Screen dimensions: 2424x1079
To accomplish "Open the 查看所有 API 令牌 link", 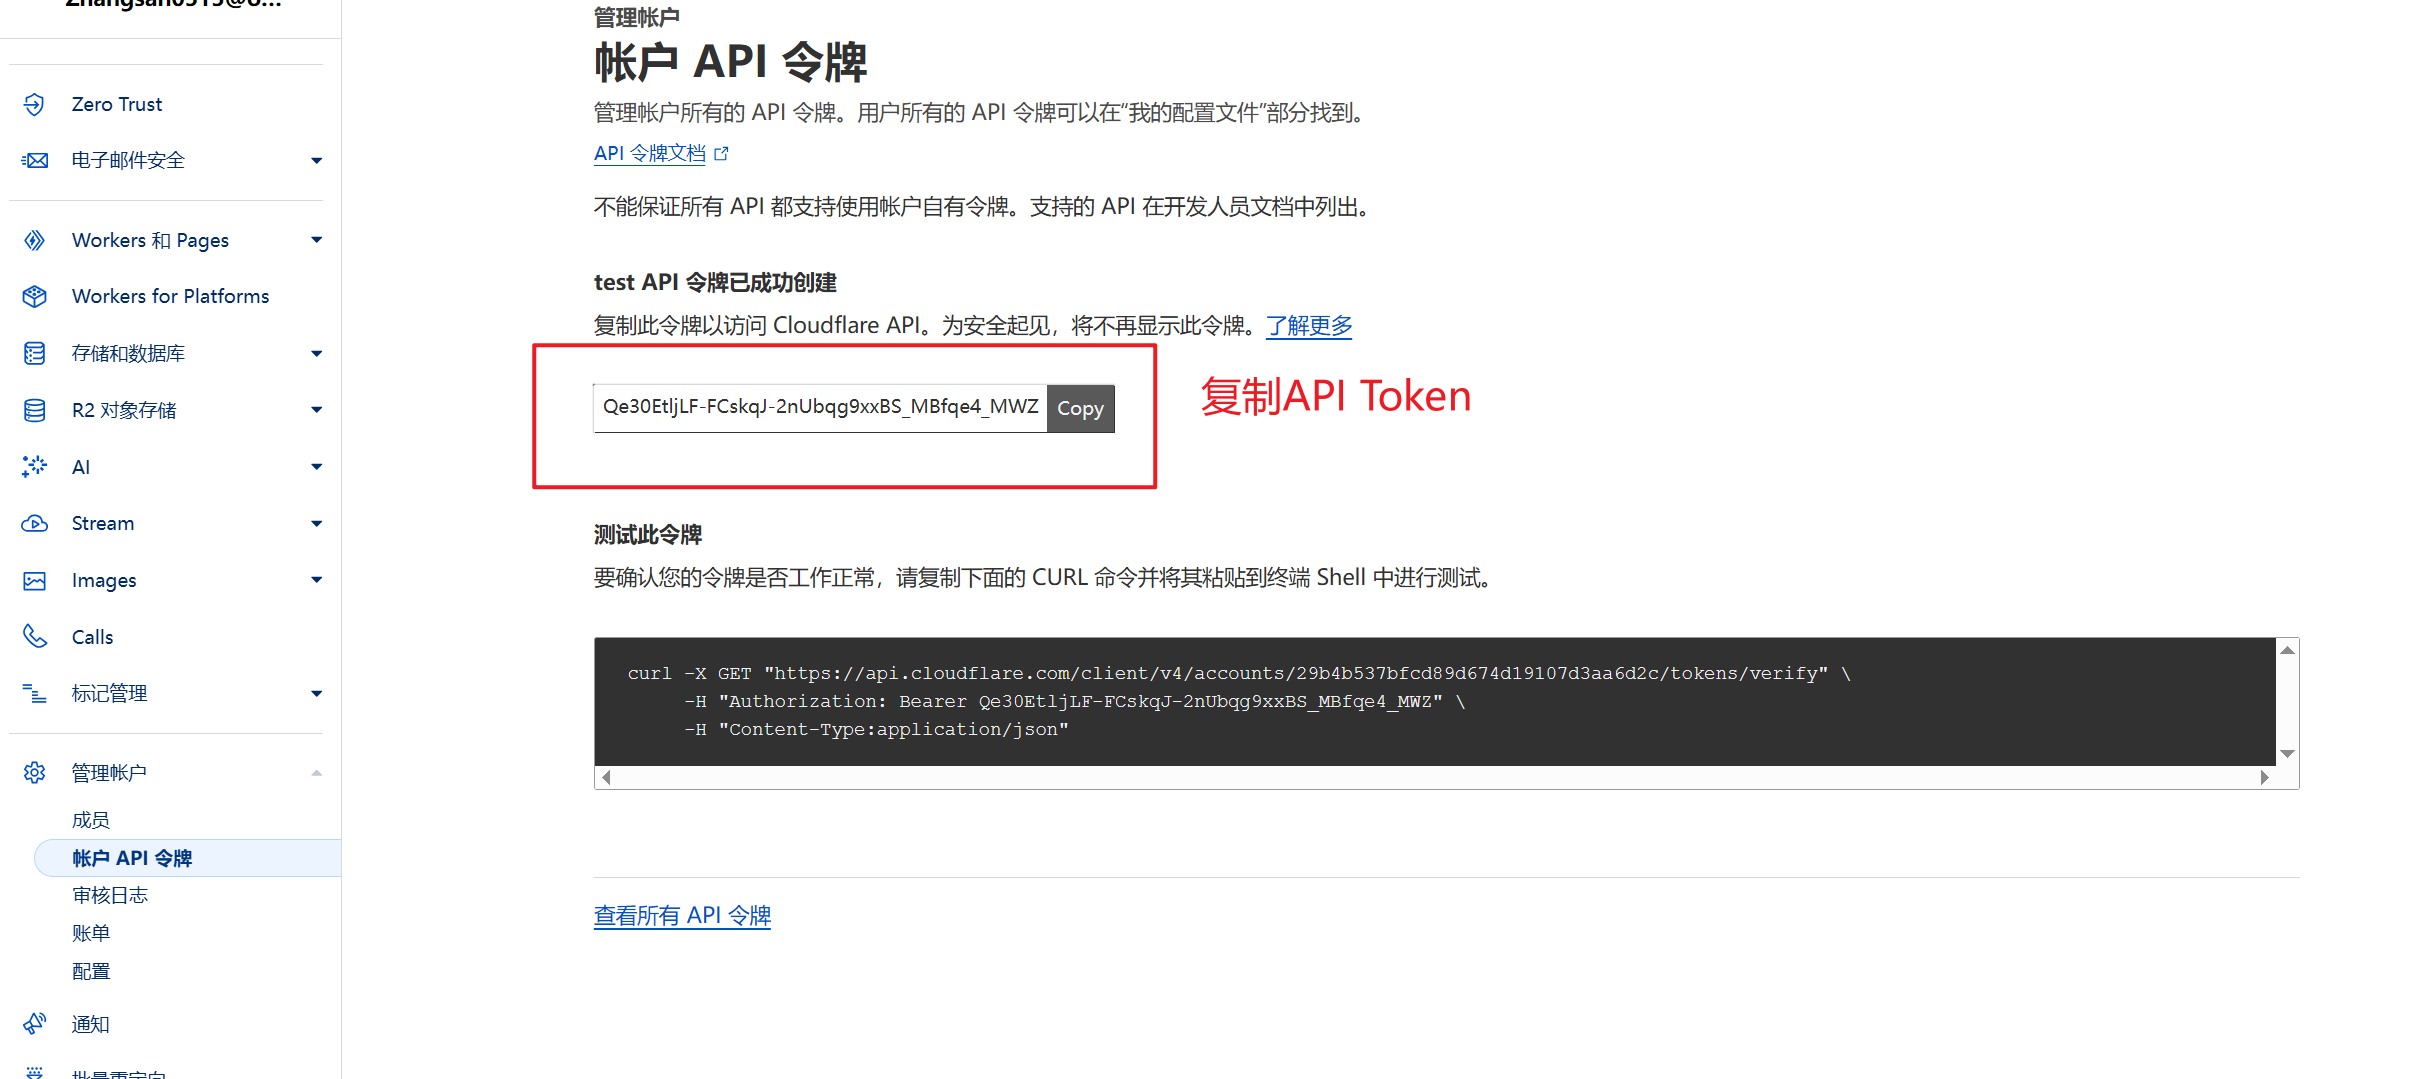I will coord(682,915).
